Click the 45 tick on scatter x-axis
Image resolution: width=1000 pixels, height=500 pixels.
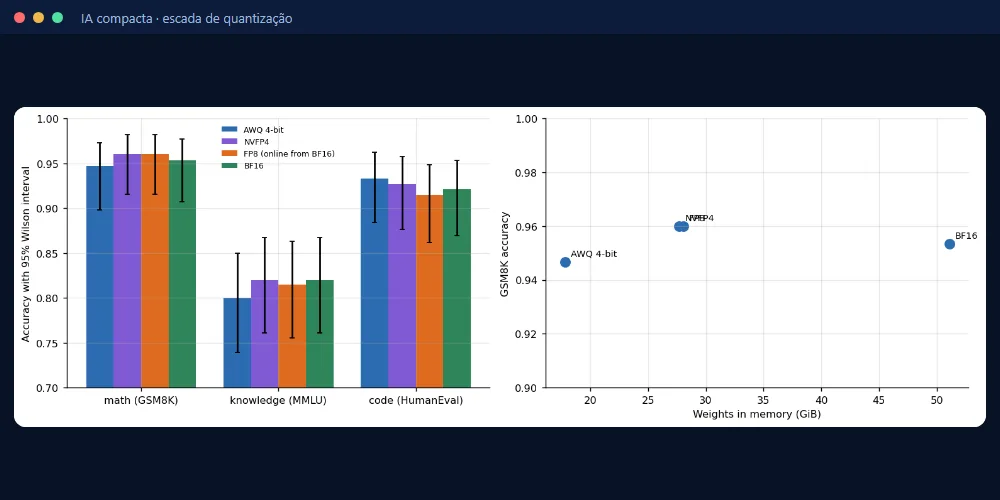tap(879, 400)
